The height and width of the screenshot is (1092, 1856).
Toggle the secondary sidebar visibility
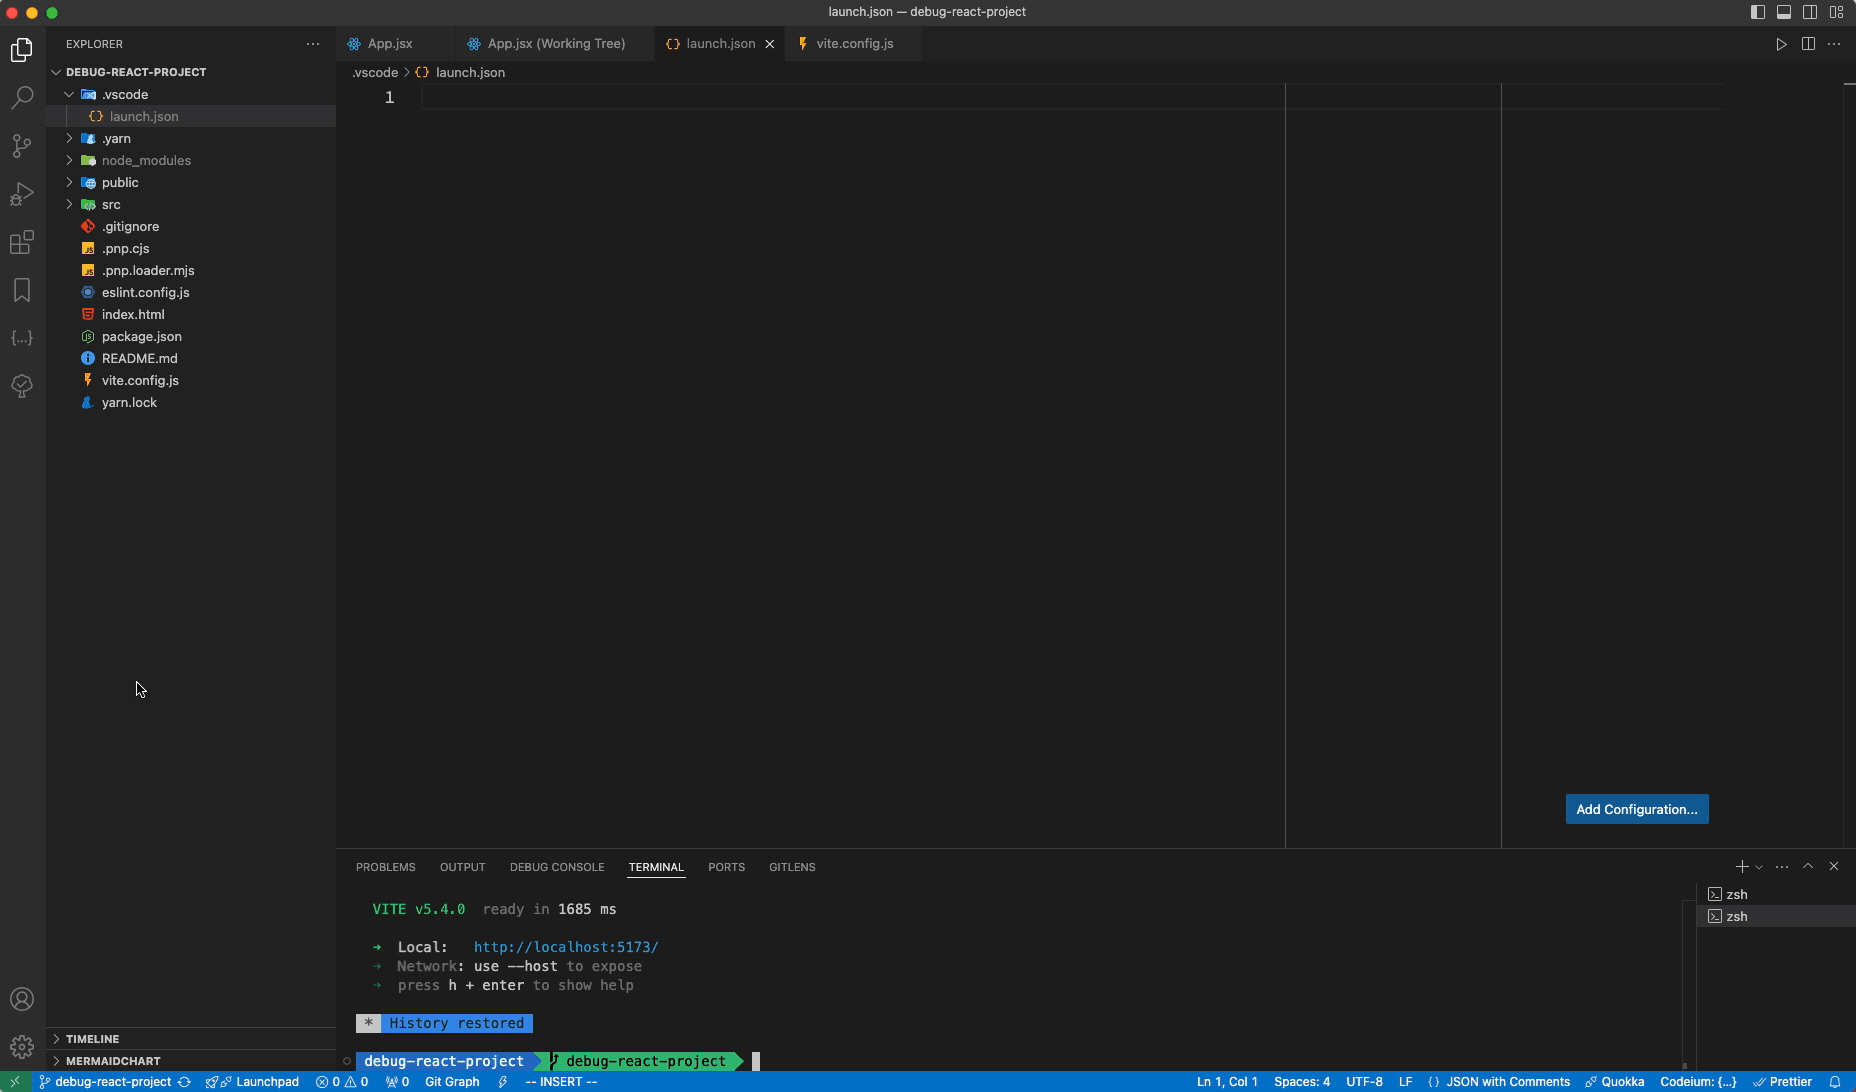1810,12
